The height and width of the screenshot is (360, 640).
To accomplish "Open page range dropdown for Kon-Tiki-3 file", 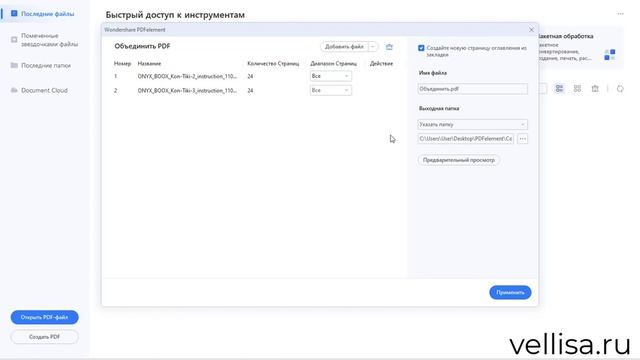I will coord(331,90).
